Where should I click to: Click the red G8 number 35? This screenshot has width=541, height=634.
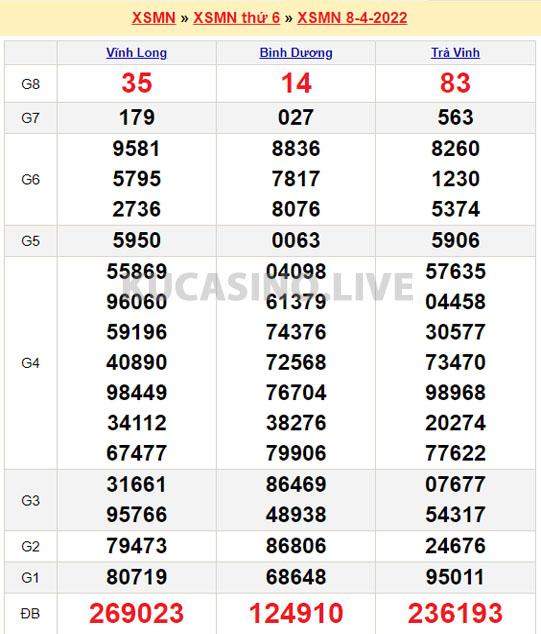[x=137, y=83]
